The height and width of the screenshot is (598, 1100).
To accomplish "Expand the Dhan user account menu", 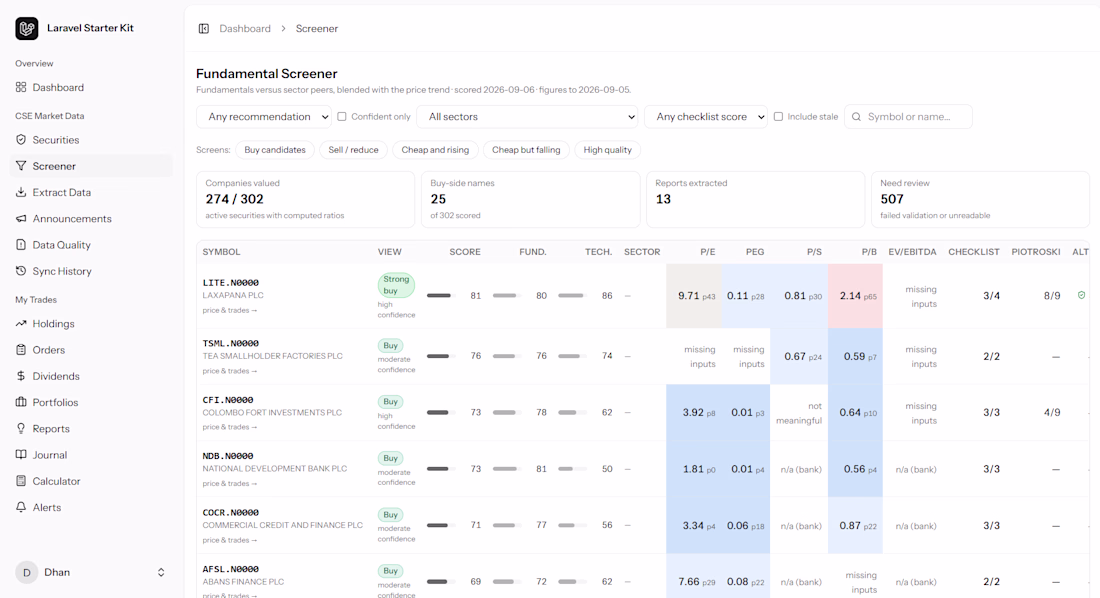I will pos(91,572).
